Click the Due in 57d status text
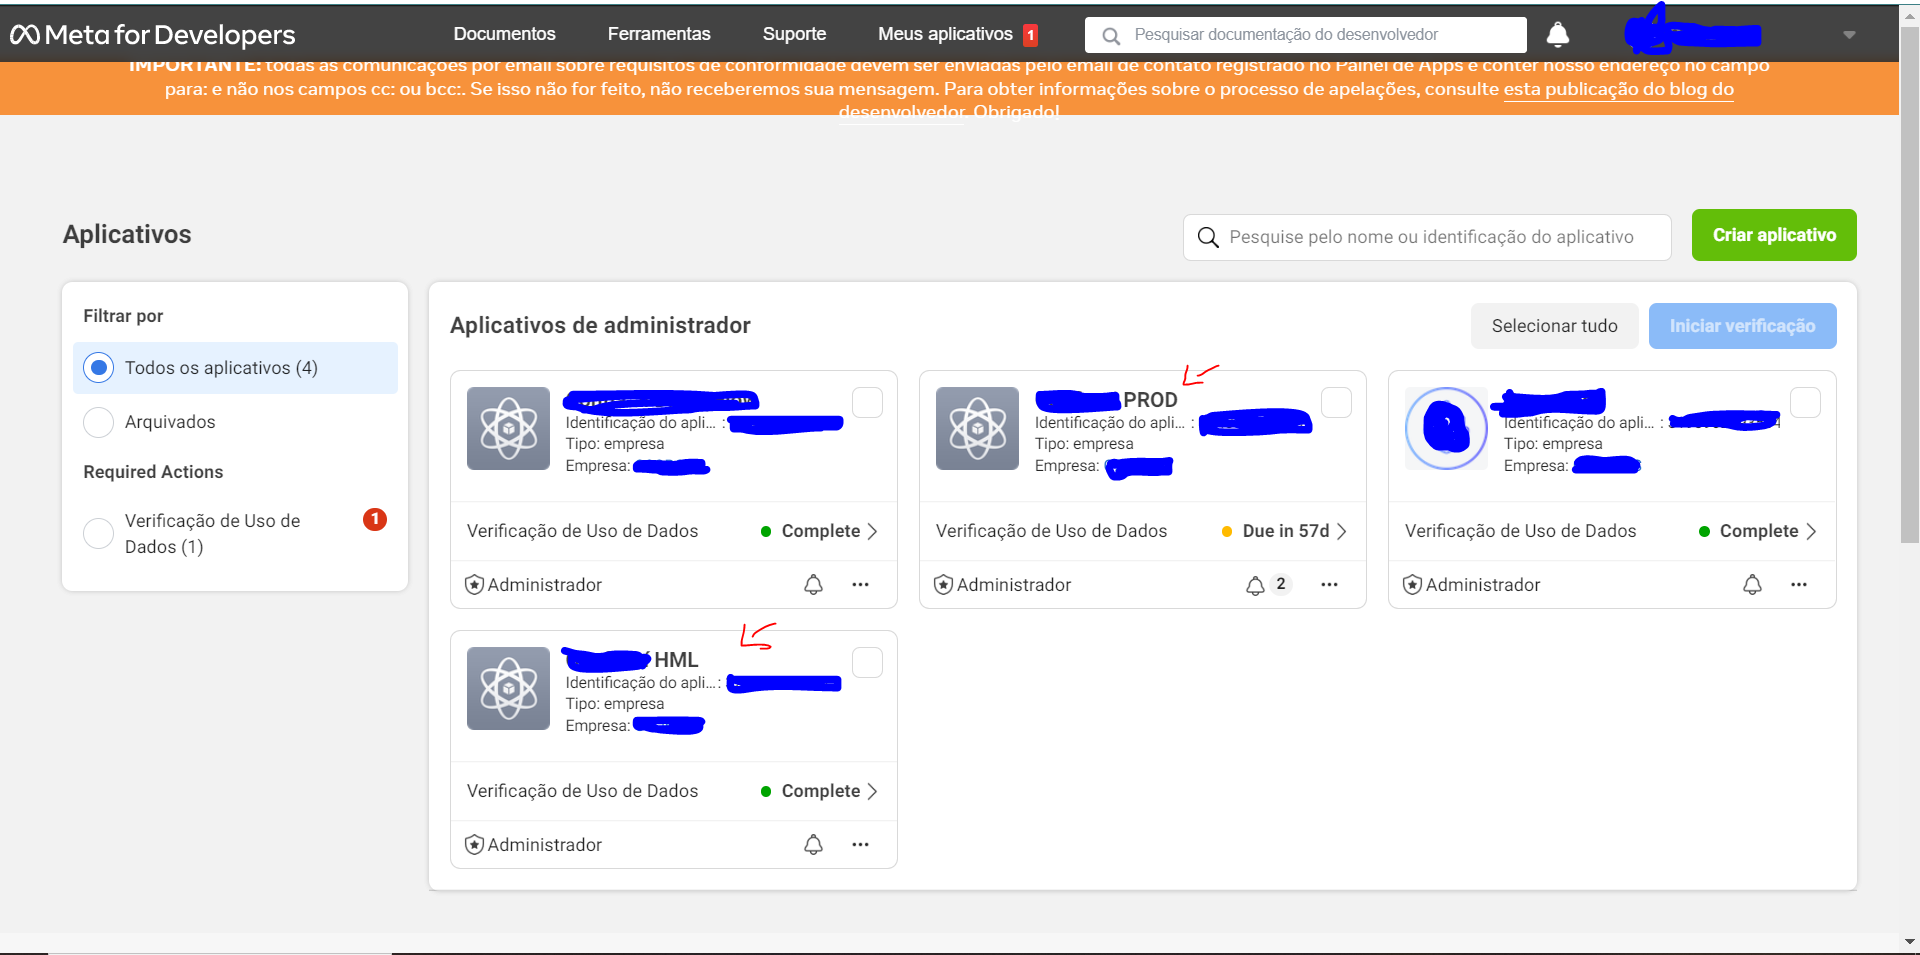 tap(1286, 531)
